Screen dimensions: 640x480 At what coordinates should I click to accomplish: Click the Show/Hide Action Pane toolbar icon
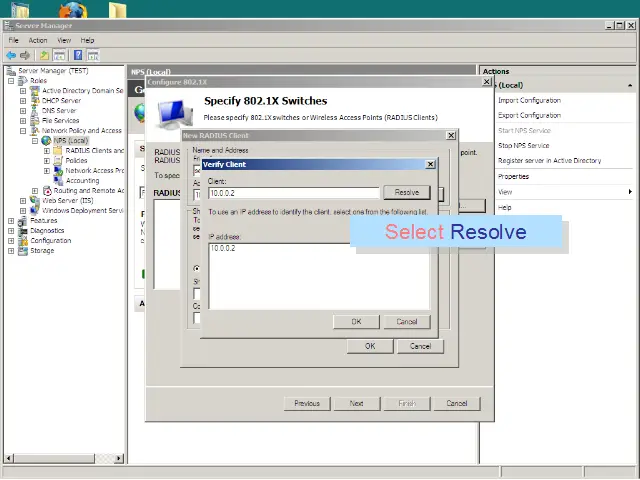coord(93,55)
